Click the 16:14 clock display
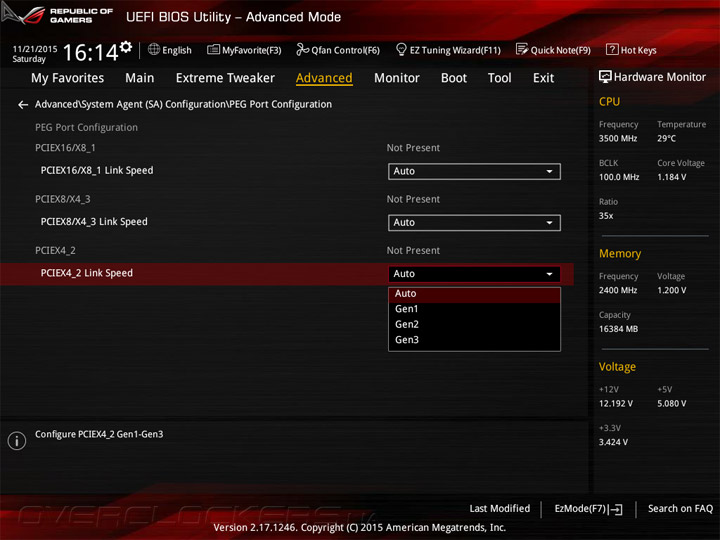 [90, 53]
